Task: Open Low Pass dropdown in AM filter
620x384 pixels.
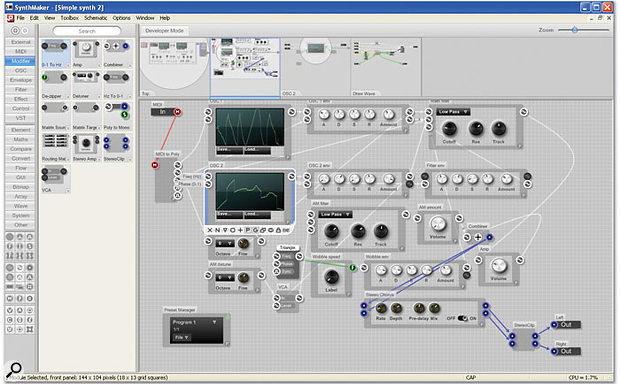Action: [335, 214]
